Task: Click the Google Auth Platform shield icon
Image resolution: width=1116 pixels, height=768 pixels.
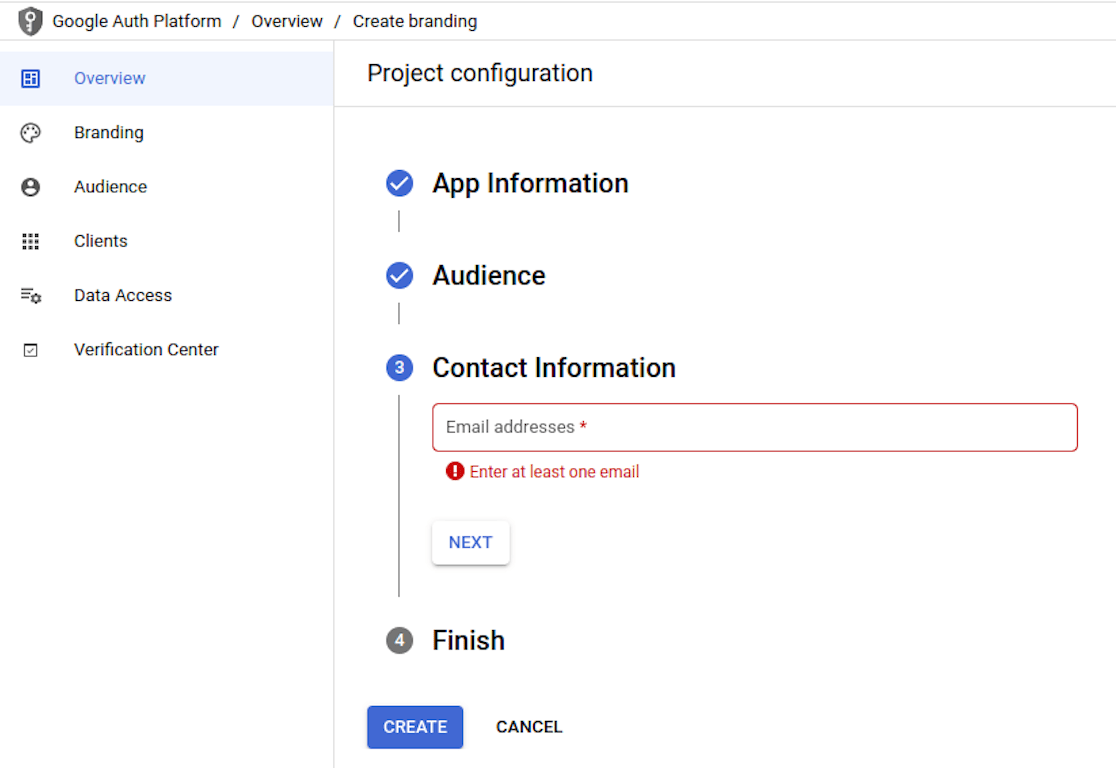Action: click(x=30, y=21)
